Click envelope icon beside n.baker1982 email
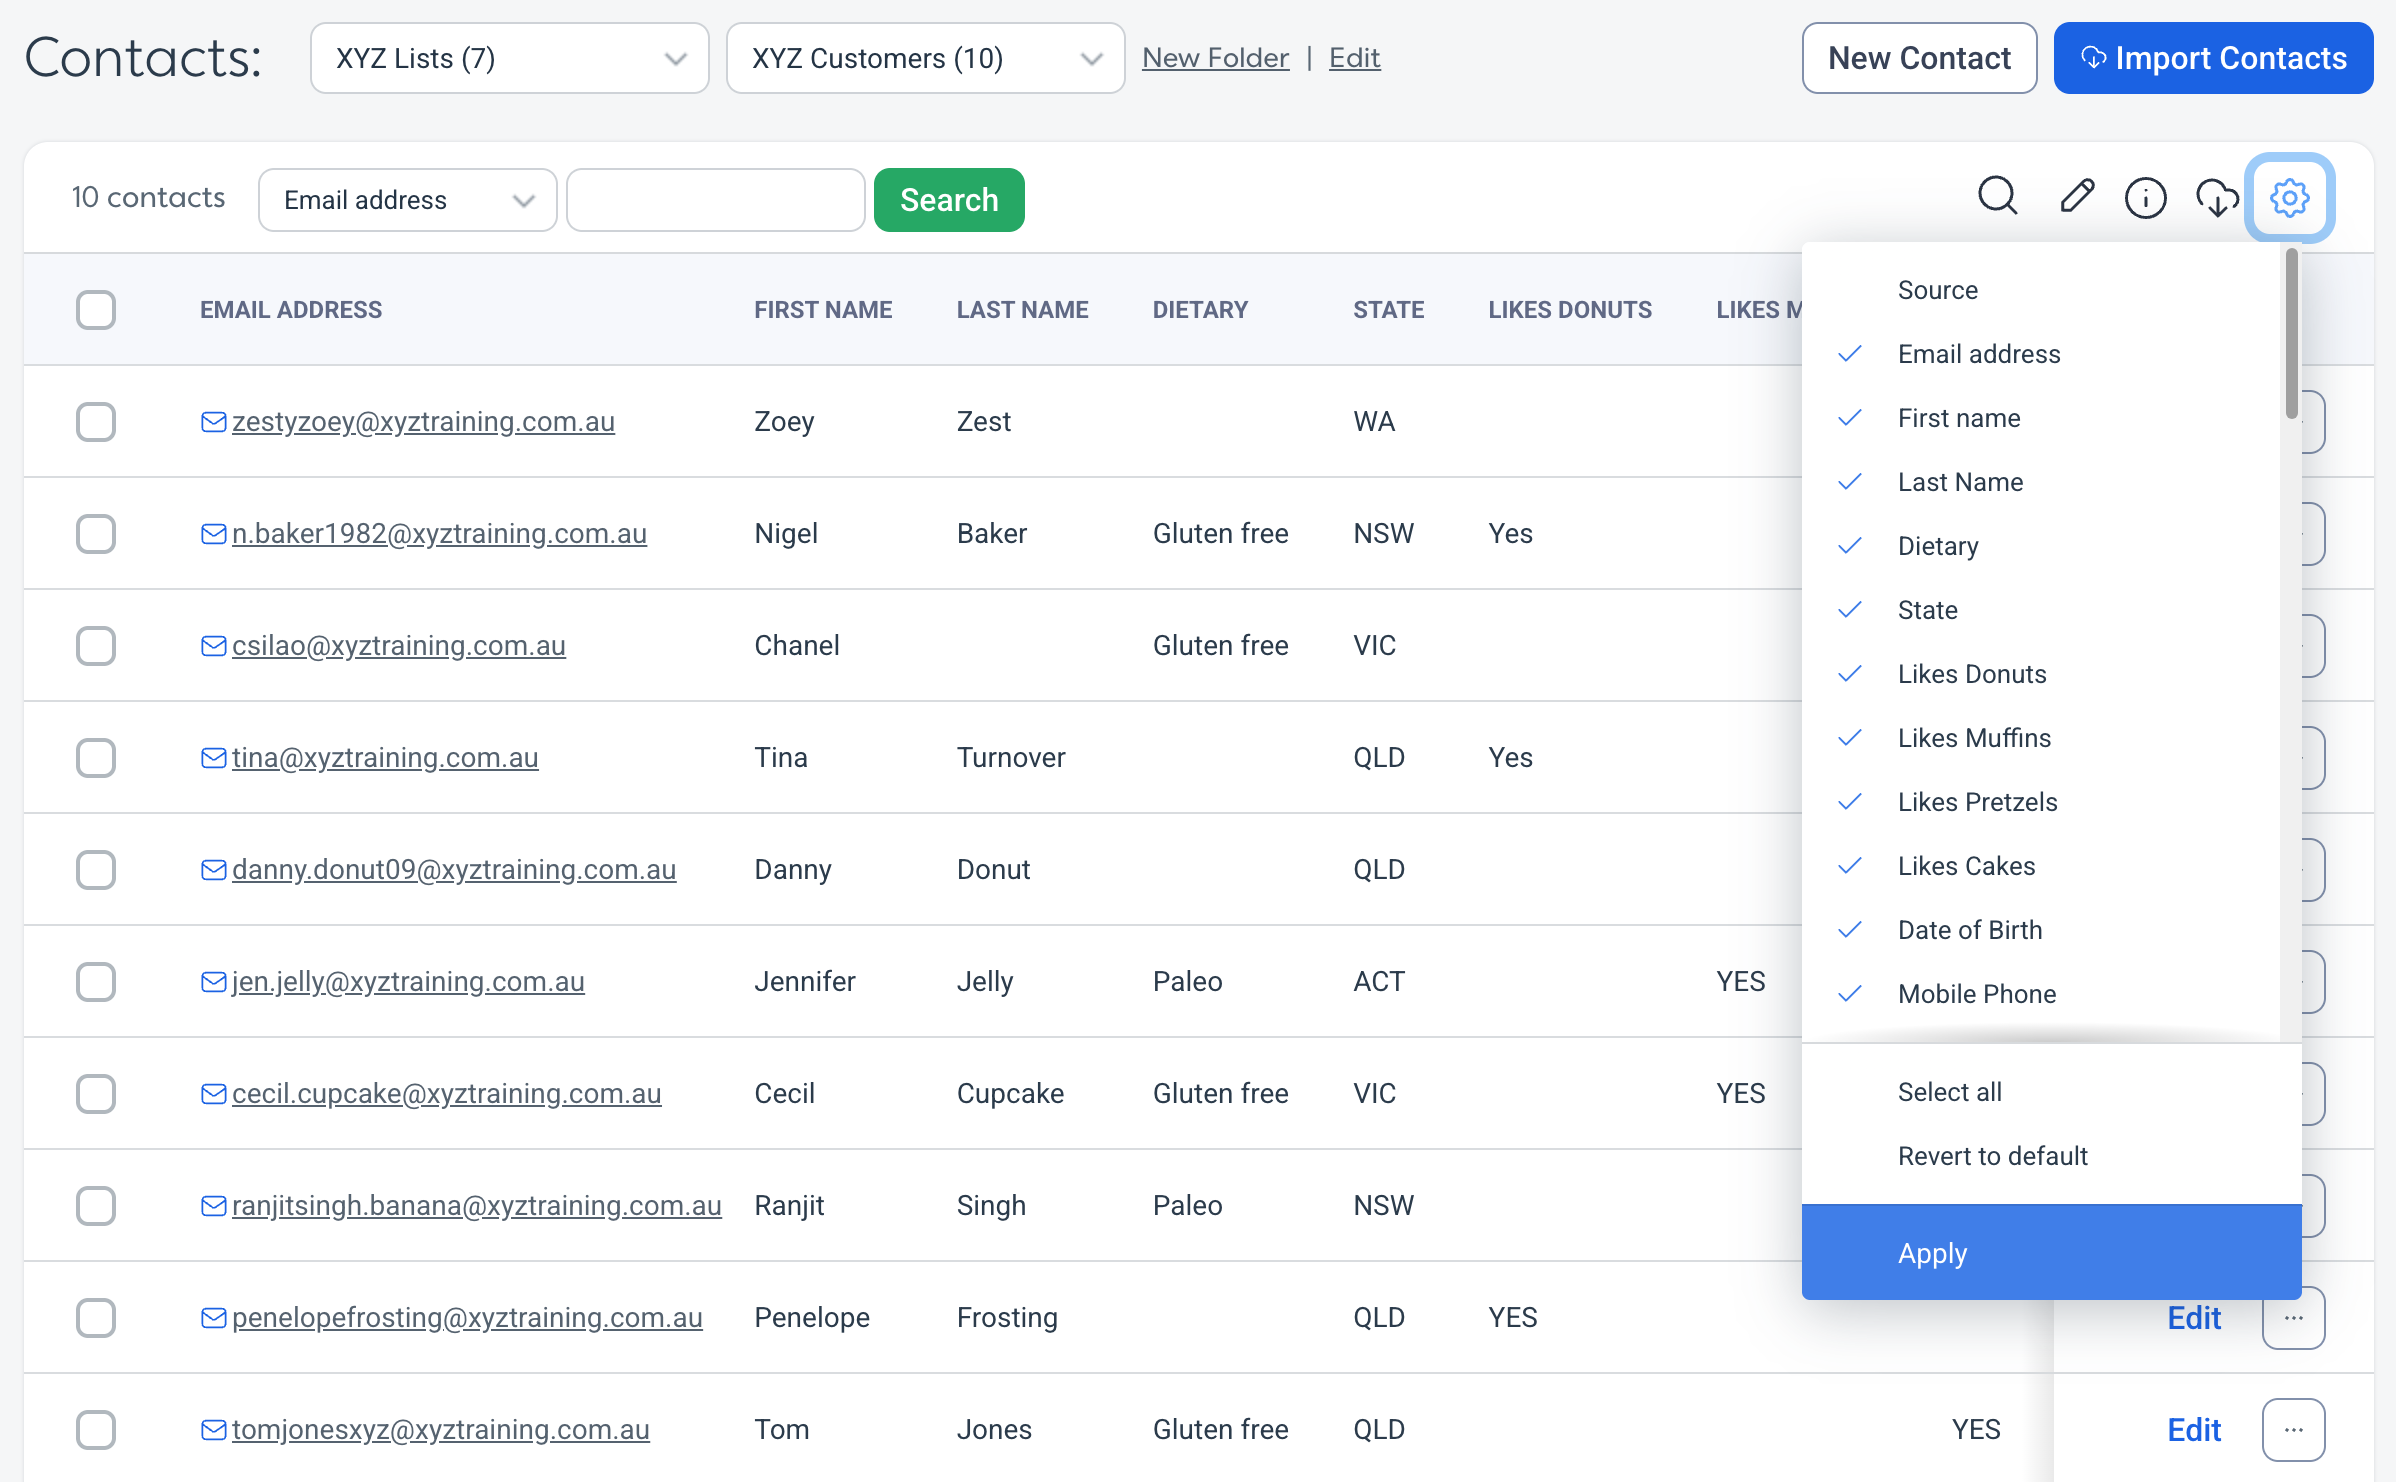The height and width of the screenshot is (1482, 2396). [213, 534]
